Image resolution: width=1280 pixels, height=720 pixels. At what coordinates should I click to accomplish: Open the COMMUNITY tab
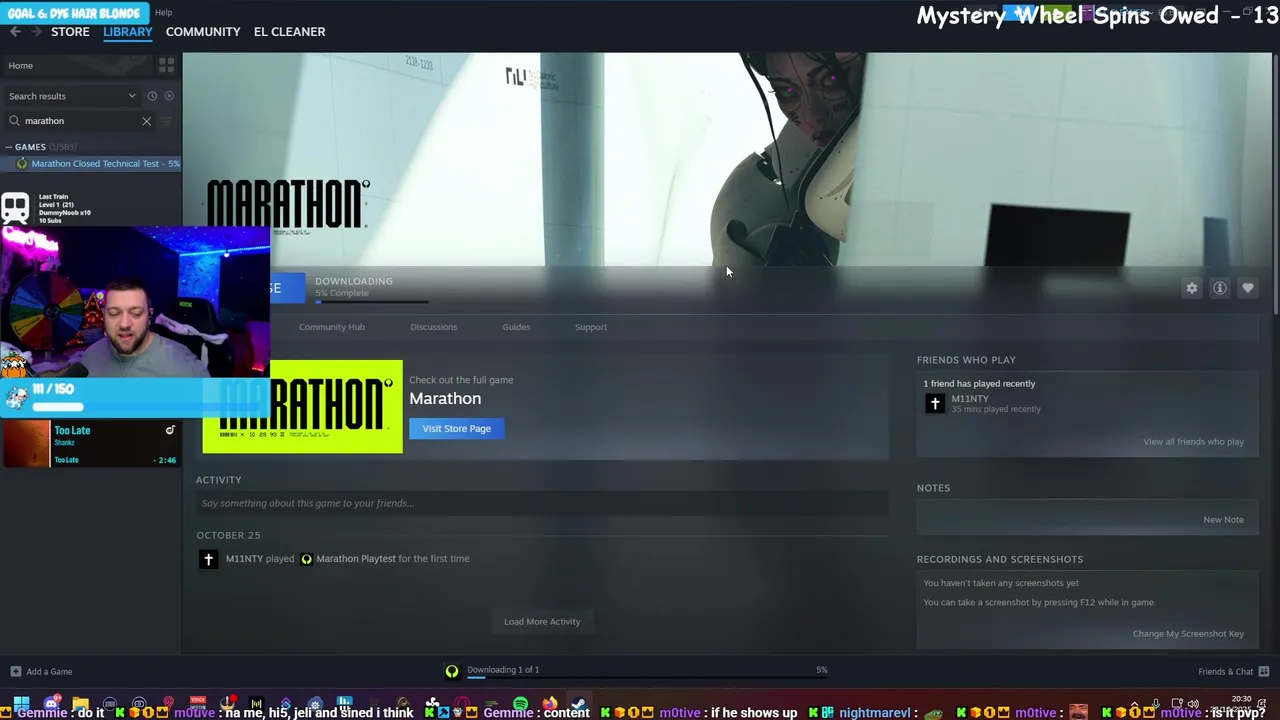click(x=203, y=32)
